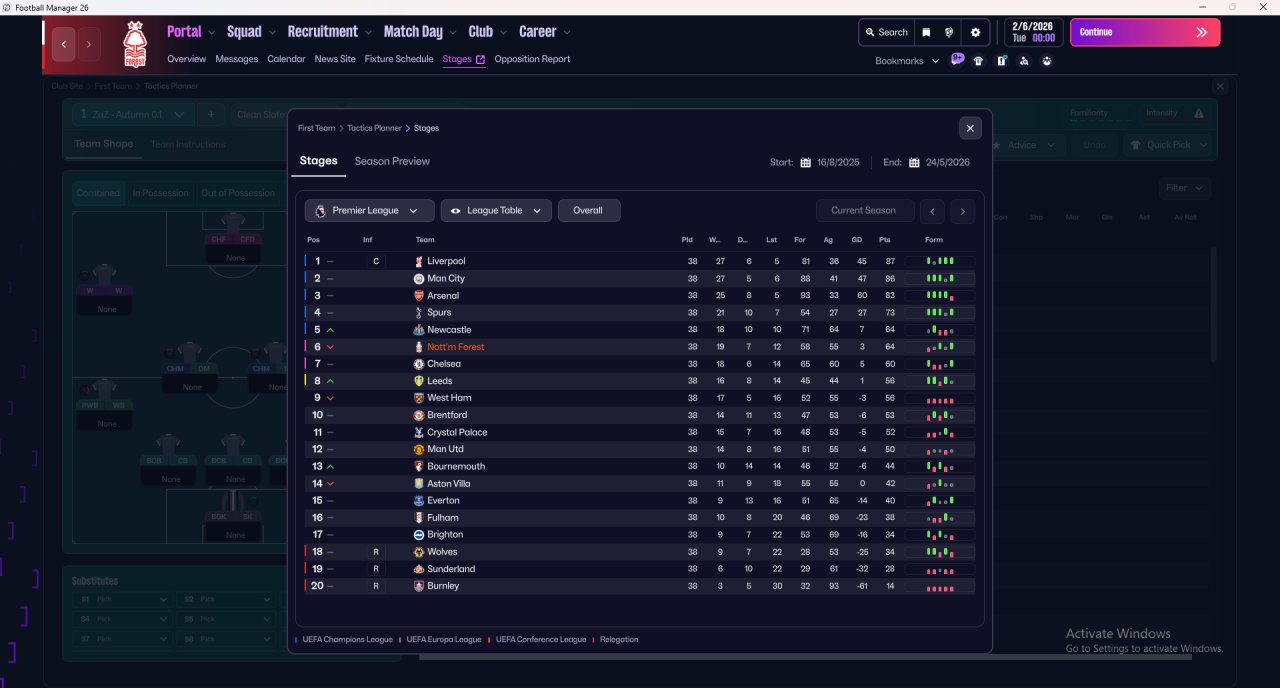
Task: Click the Chelsea club badge
Action: pyautogui.click(x=419, y=364)
